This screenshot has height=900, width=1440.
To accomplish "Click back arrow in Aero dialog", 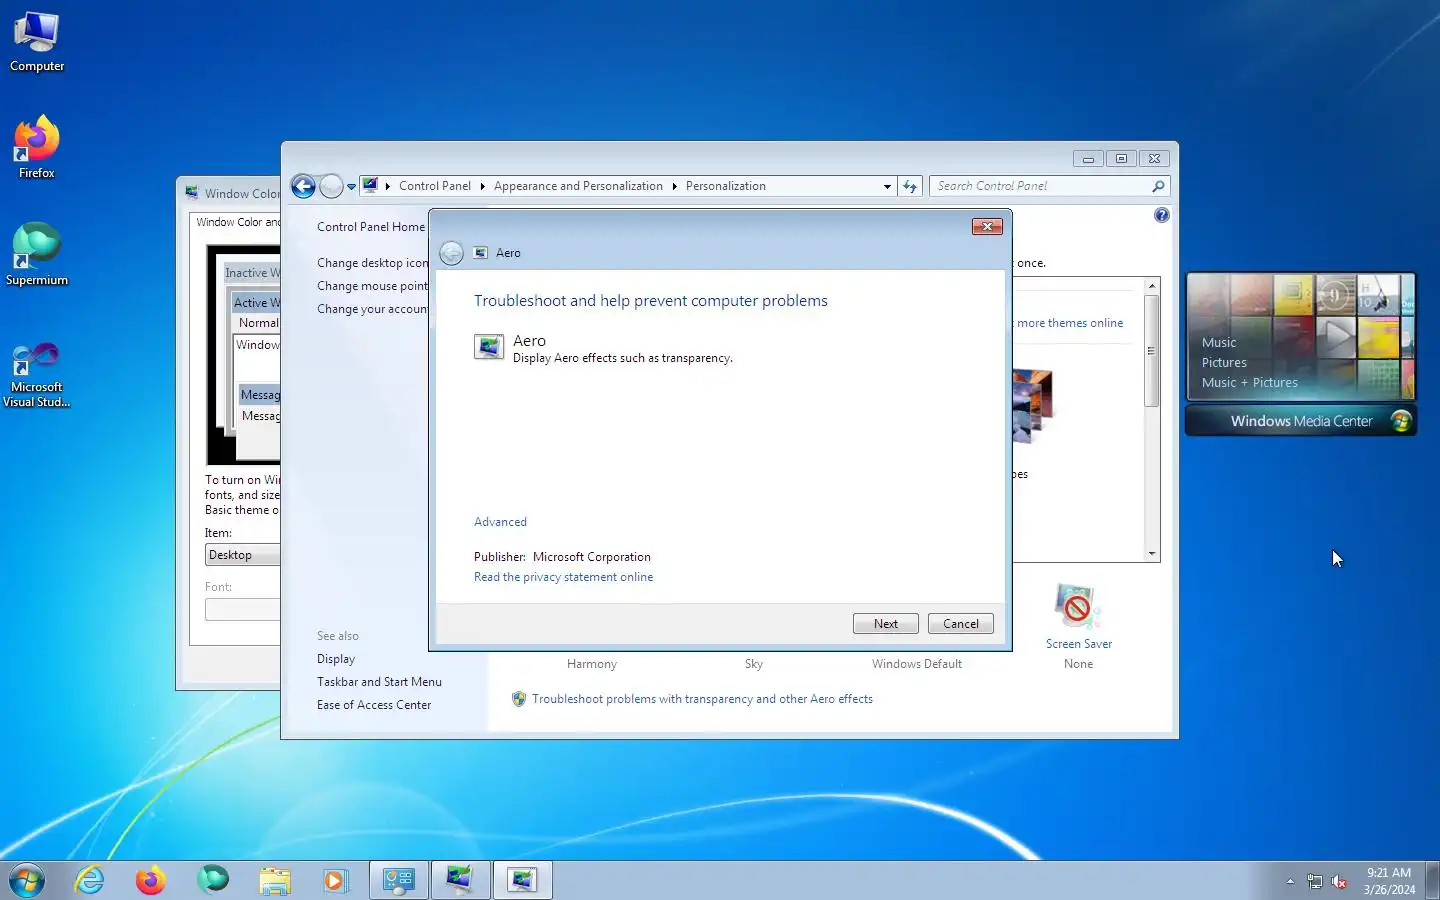I will click(x=451, y=253).
